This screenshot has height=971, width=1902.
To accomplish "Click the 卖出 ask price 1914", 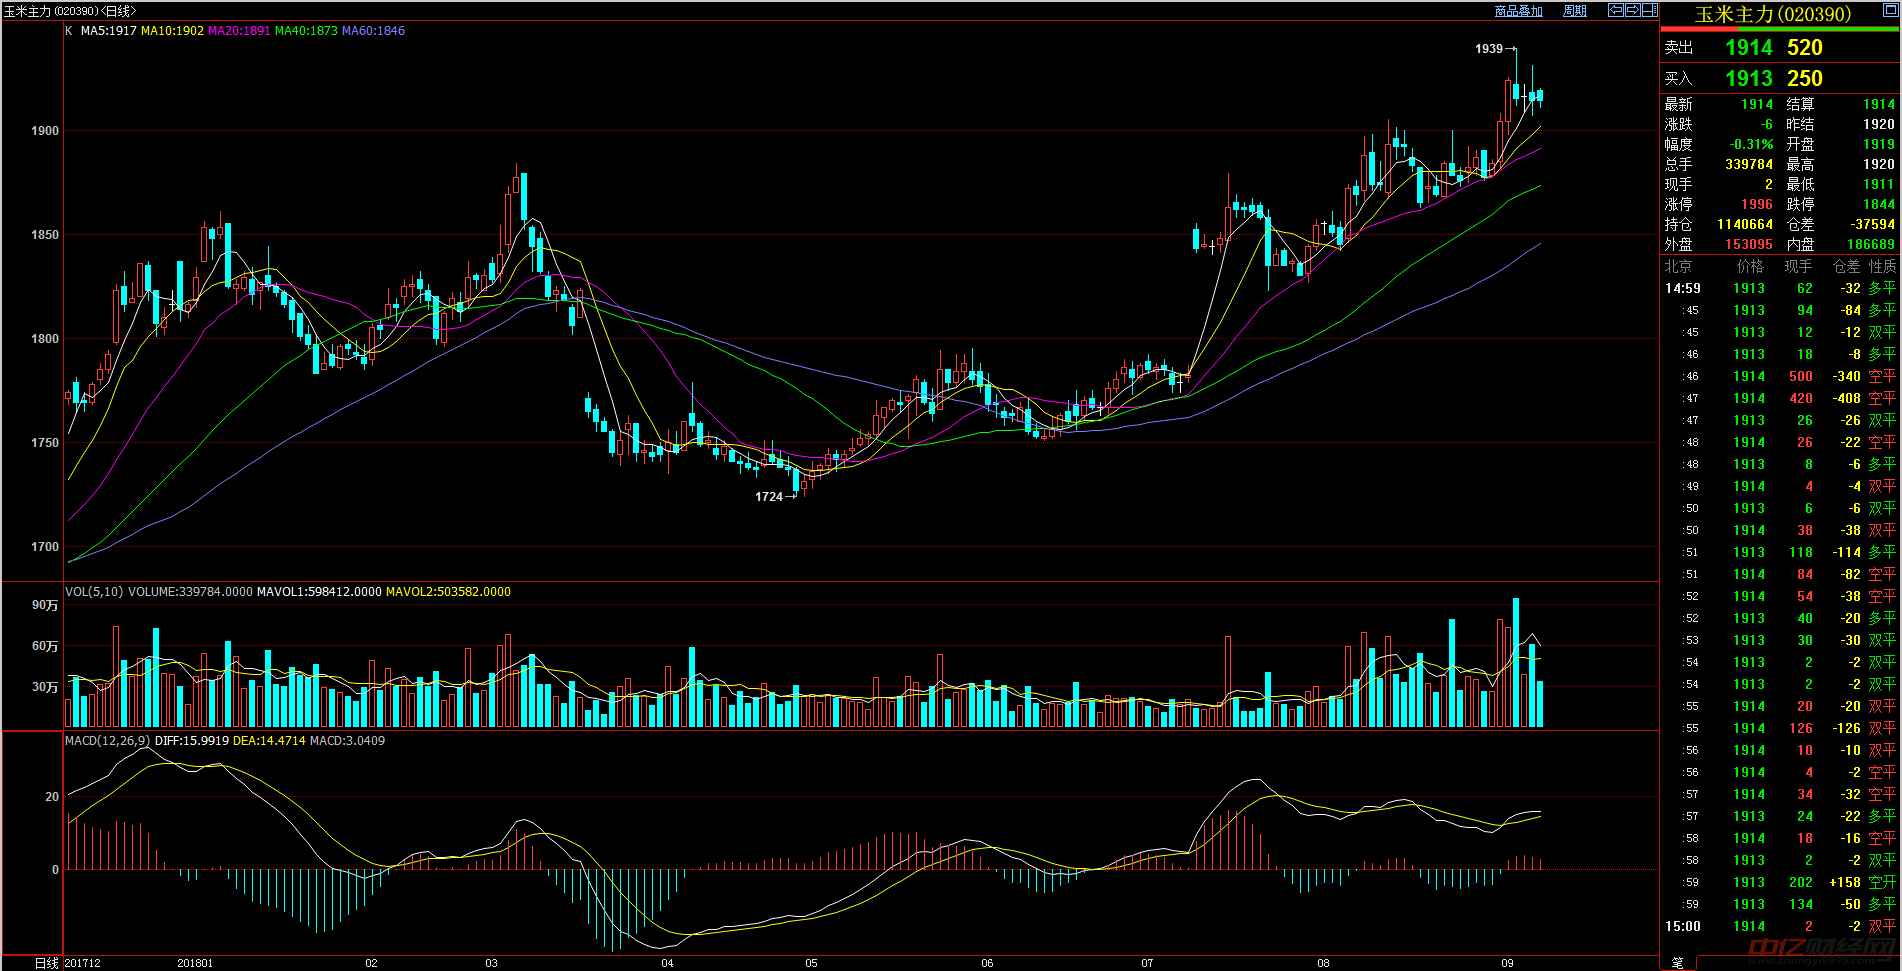I will (1748, 48).
